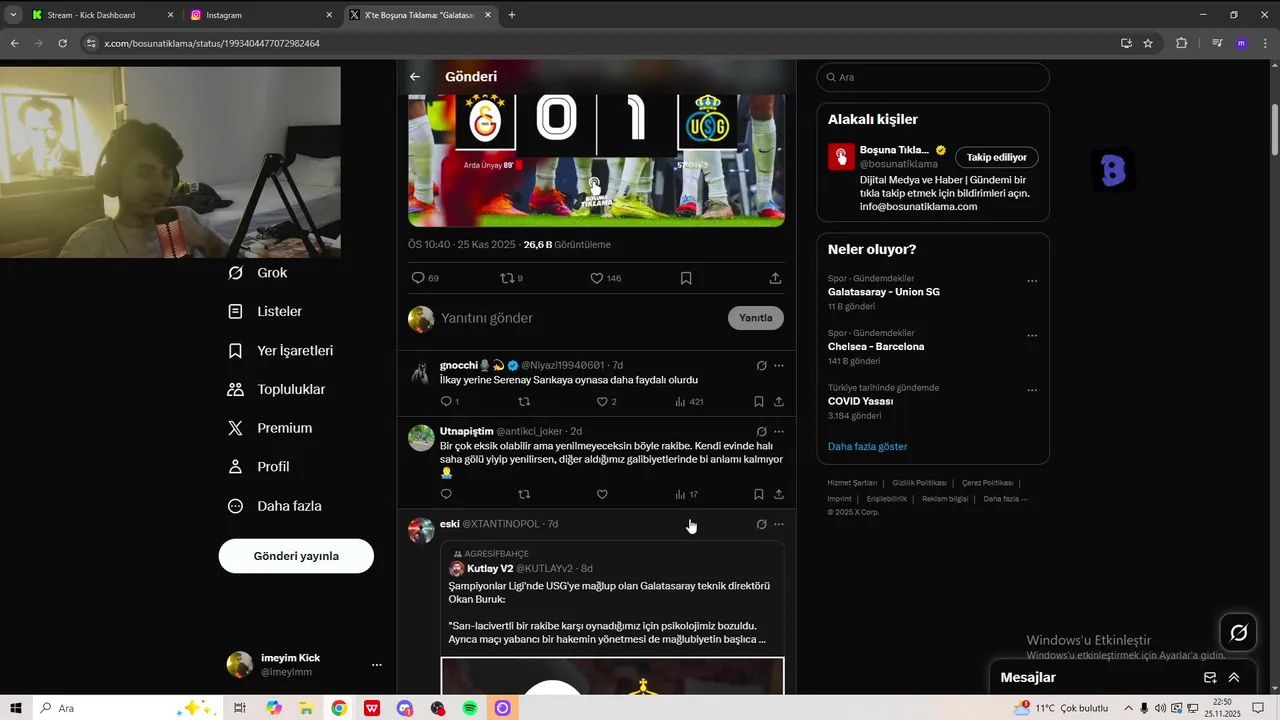1280x720 pixels.
Task: Like Utnapiştim's comment
Action: click(602, 494)
